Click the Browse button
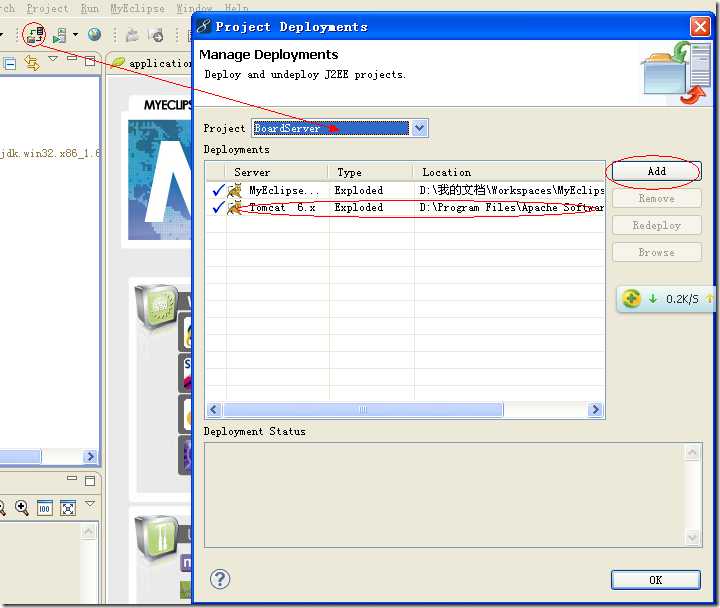Image resolution: width=720 pixels, height=608 pixels. [x=656, y=252]
